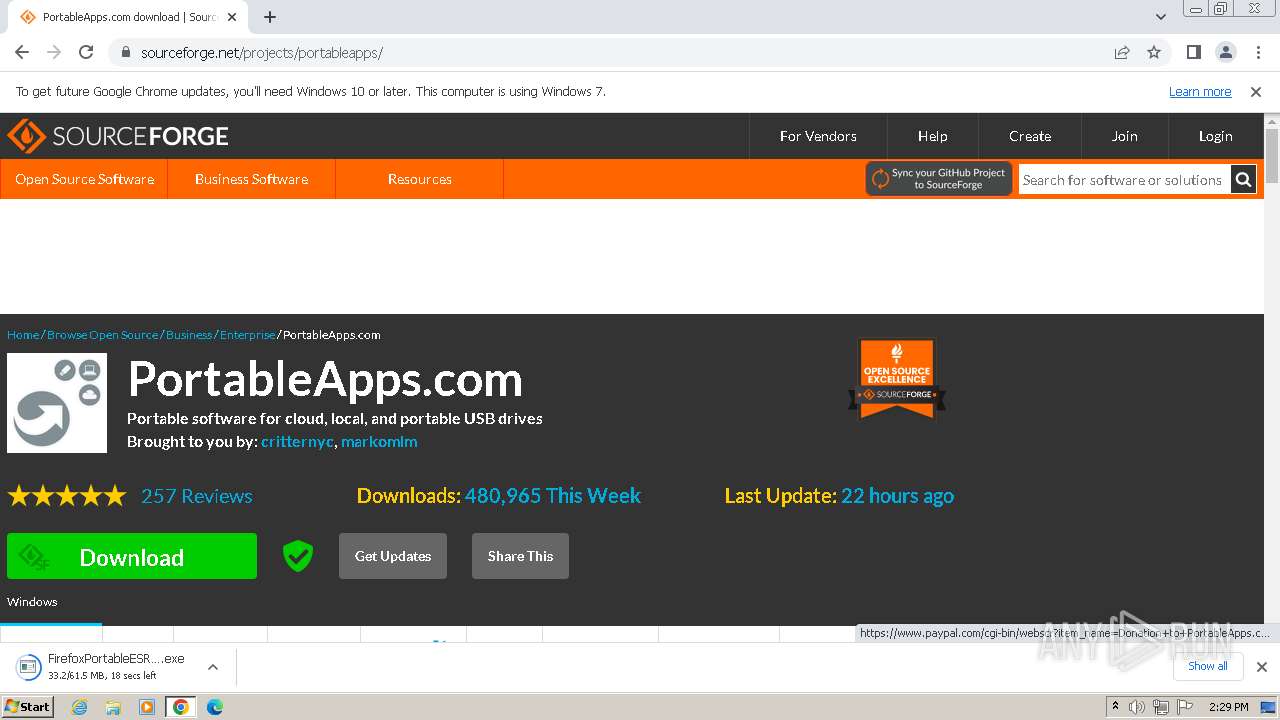Submit the search with the magnifier icon

point(1244,180)
